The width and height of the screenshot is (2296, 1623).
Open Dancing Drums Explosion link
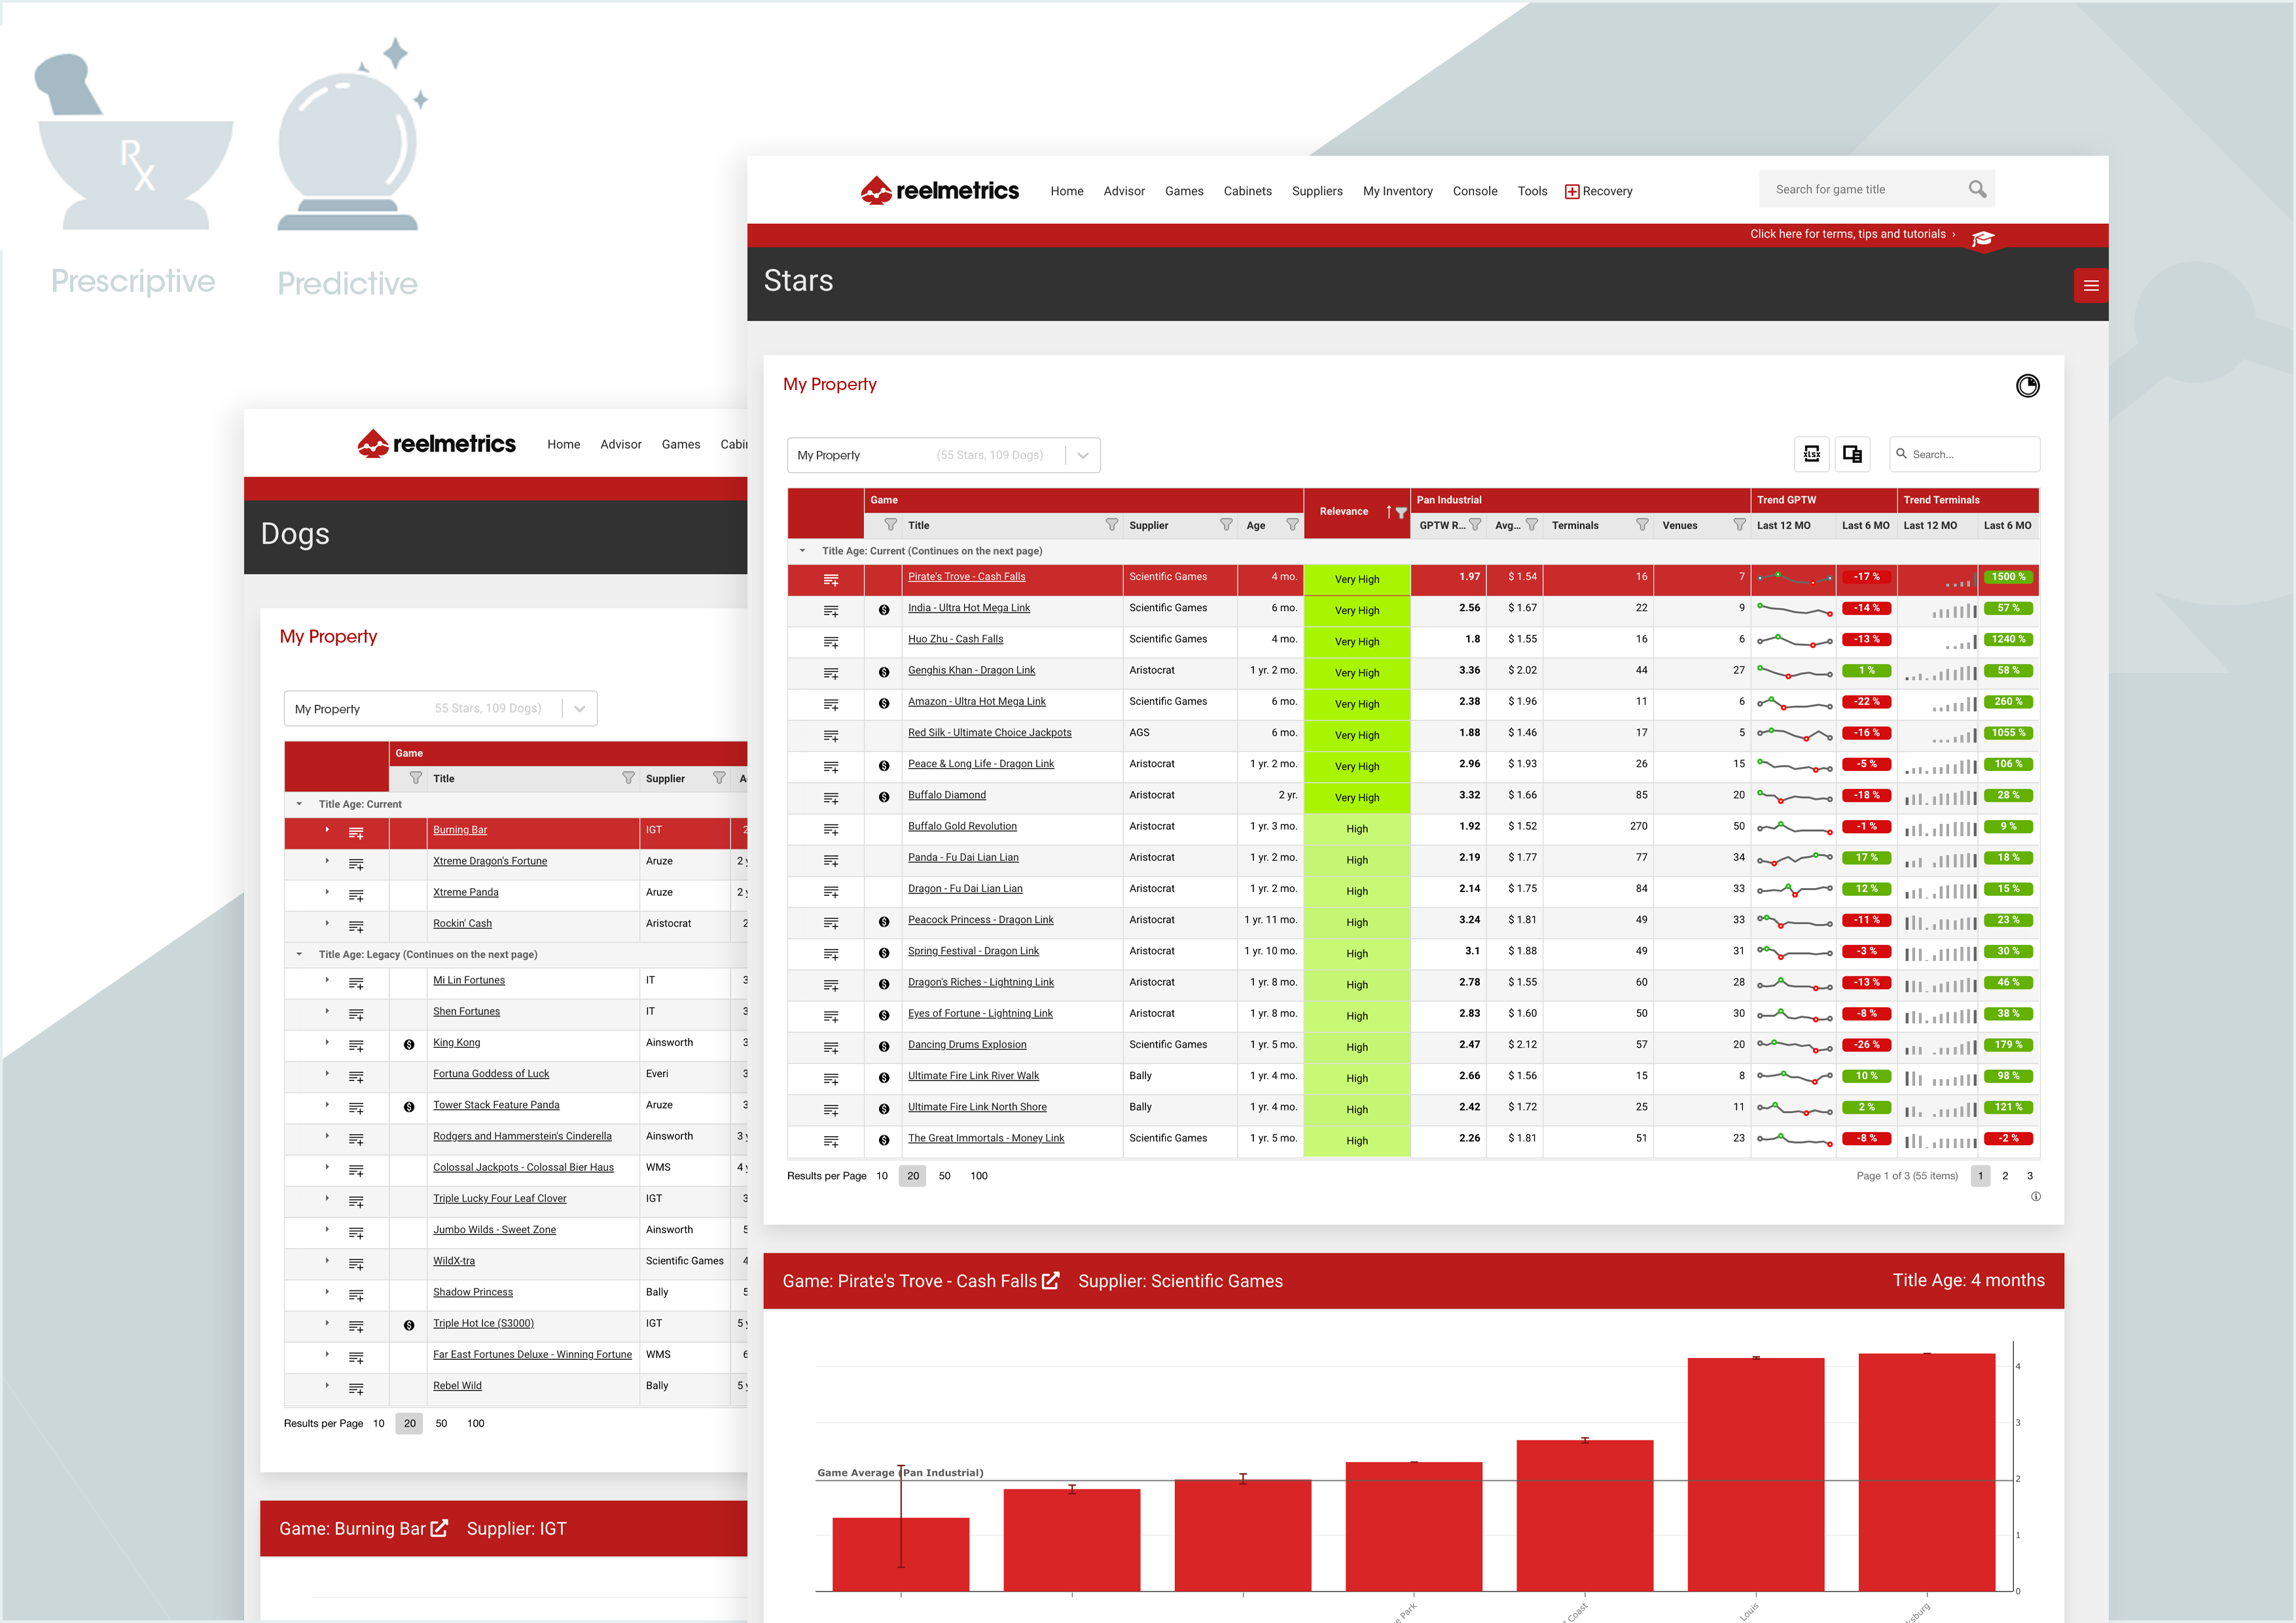966,1044
